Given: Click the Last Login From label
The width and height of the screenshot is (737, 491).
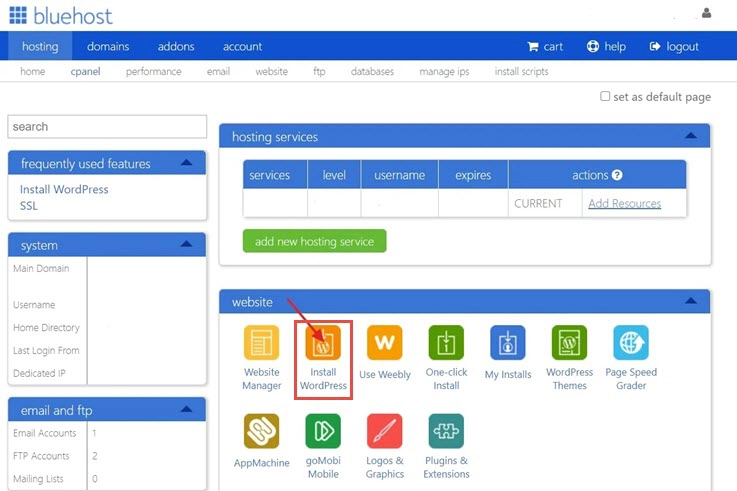Looking at the screenshot, I should pos(46,351).
